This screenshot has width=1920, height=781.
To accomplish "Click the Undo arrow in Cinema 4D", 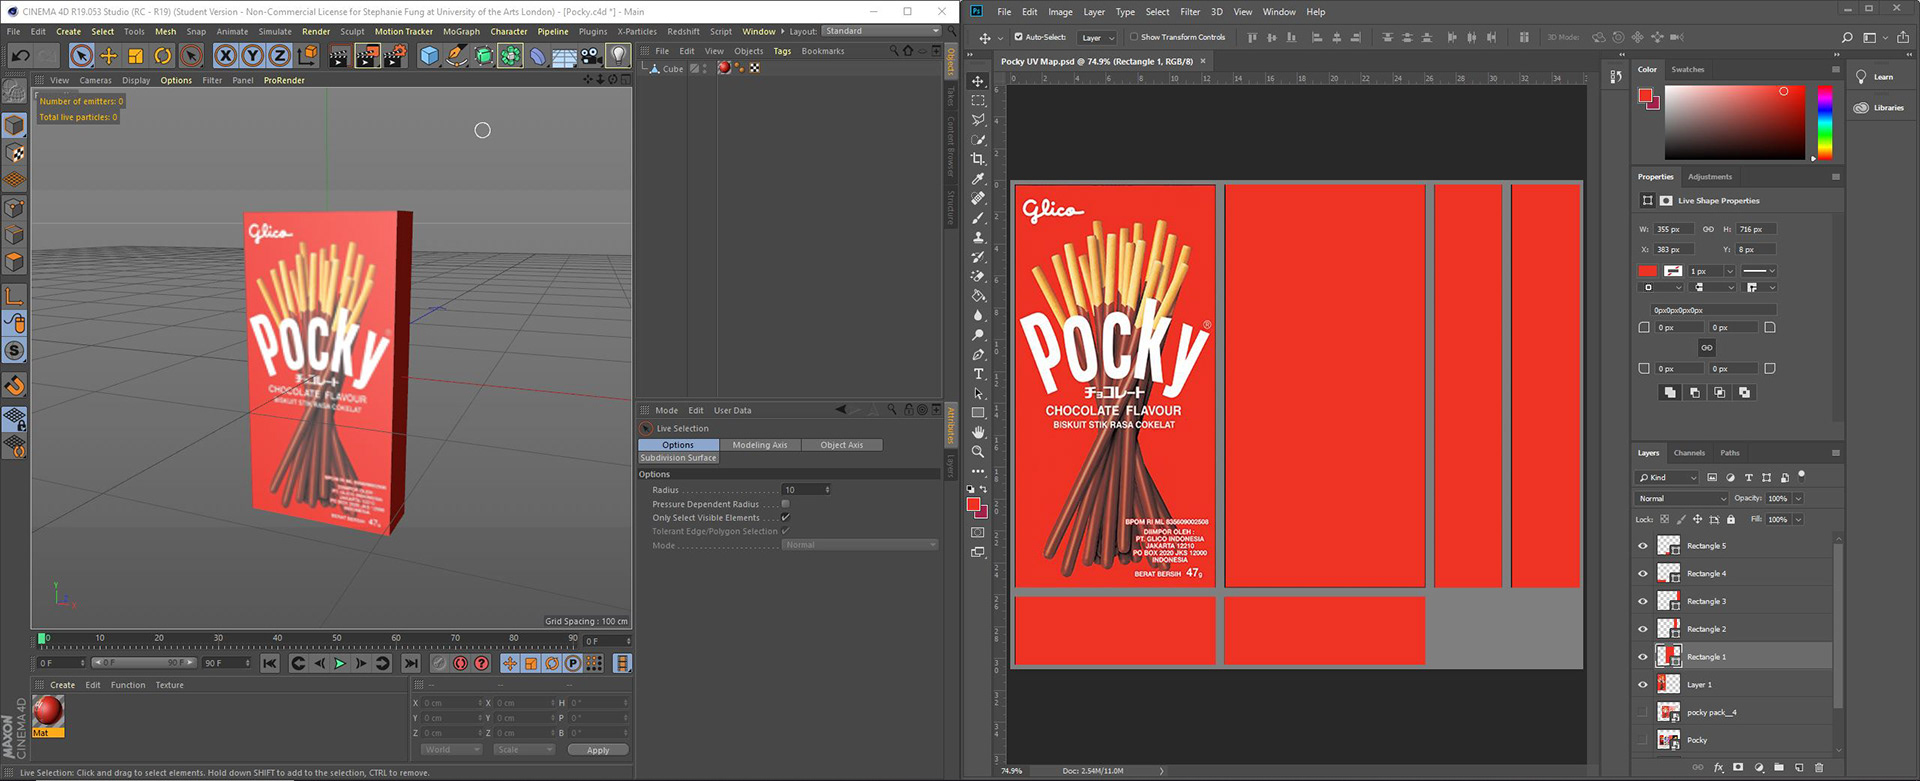I will point(20,56).
